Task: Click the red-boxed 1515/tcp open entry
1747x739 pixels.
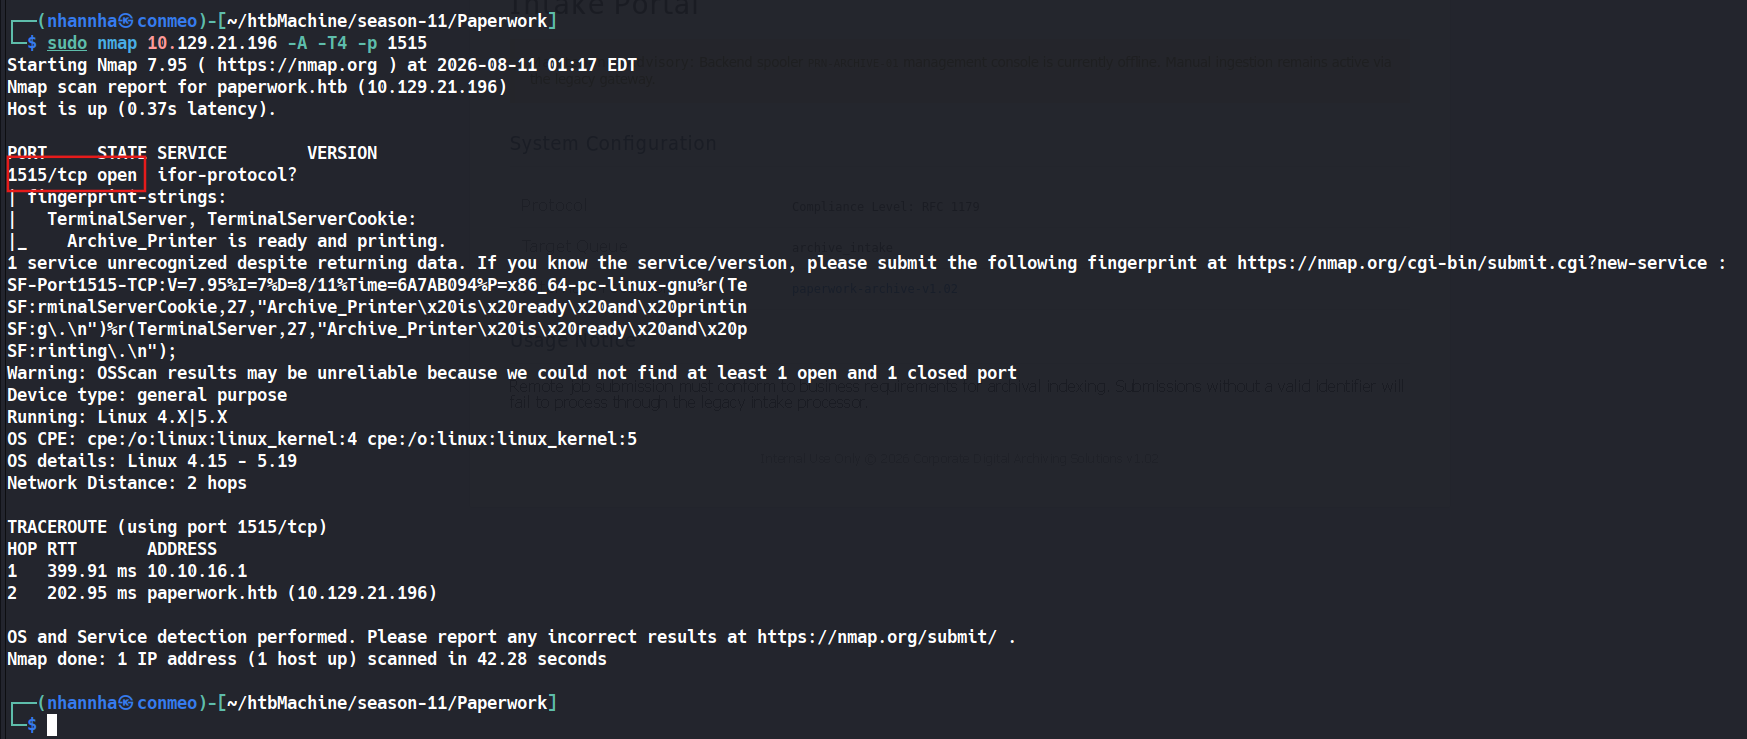Action: 76,175
